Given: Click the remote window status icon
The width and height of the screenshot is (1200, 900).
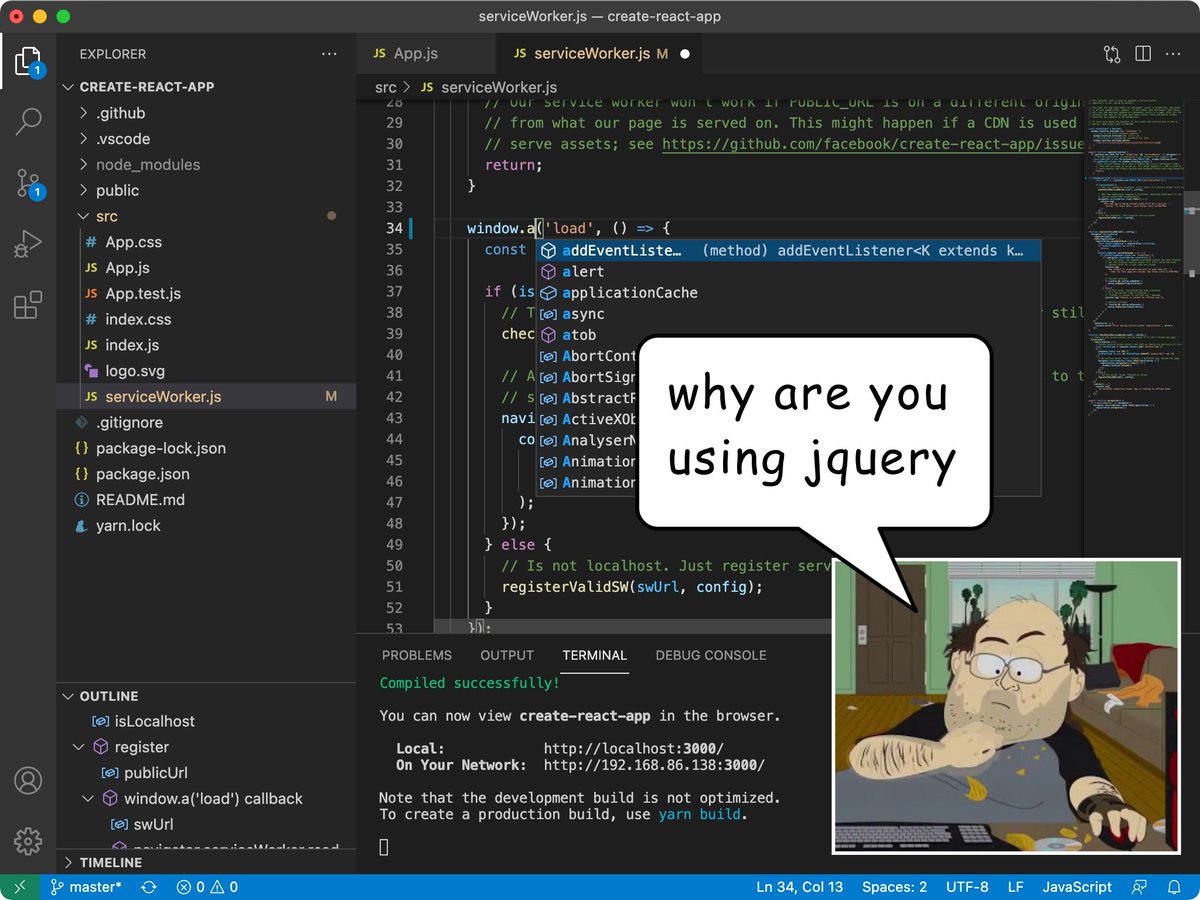Looking at the screenshot, I should pyautogui.click(x=20, y=887).
